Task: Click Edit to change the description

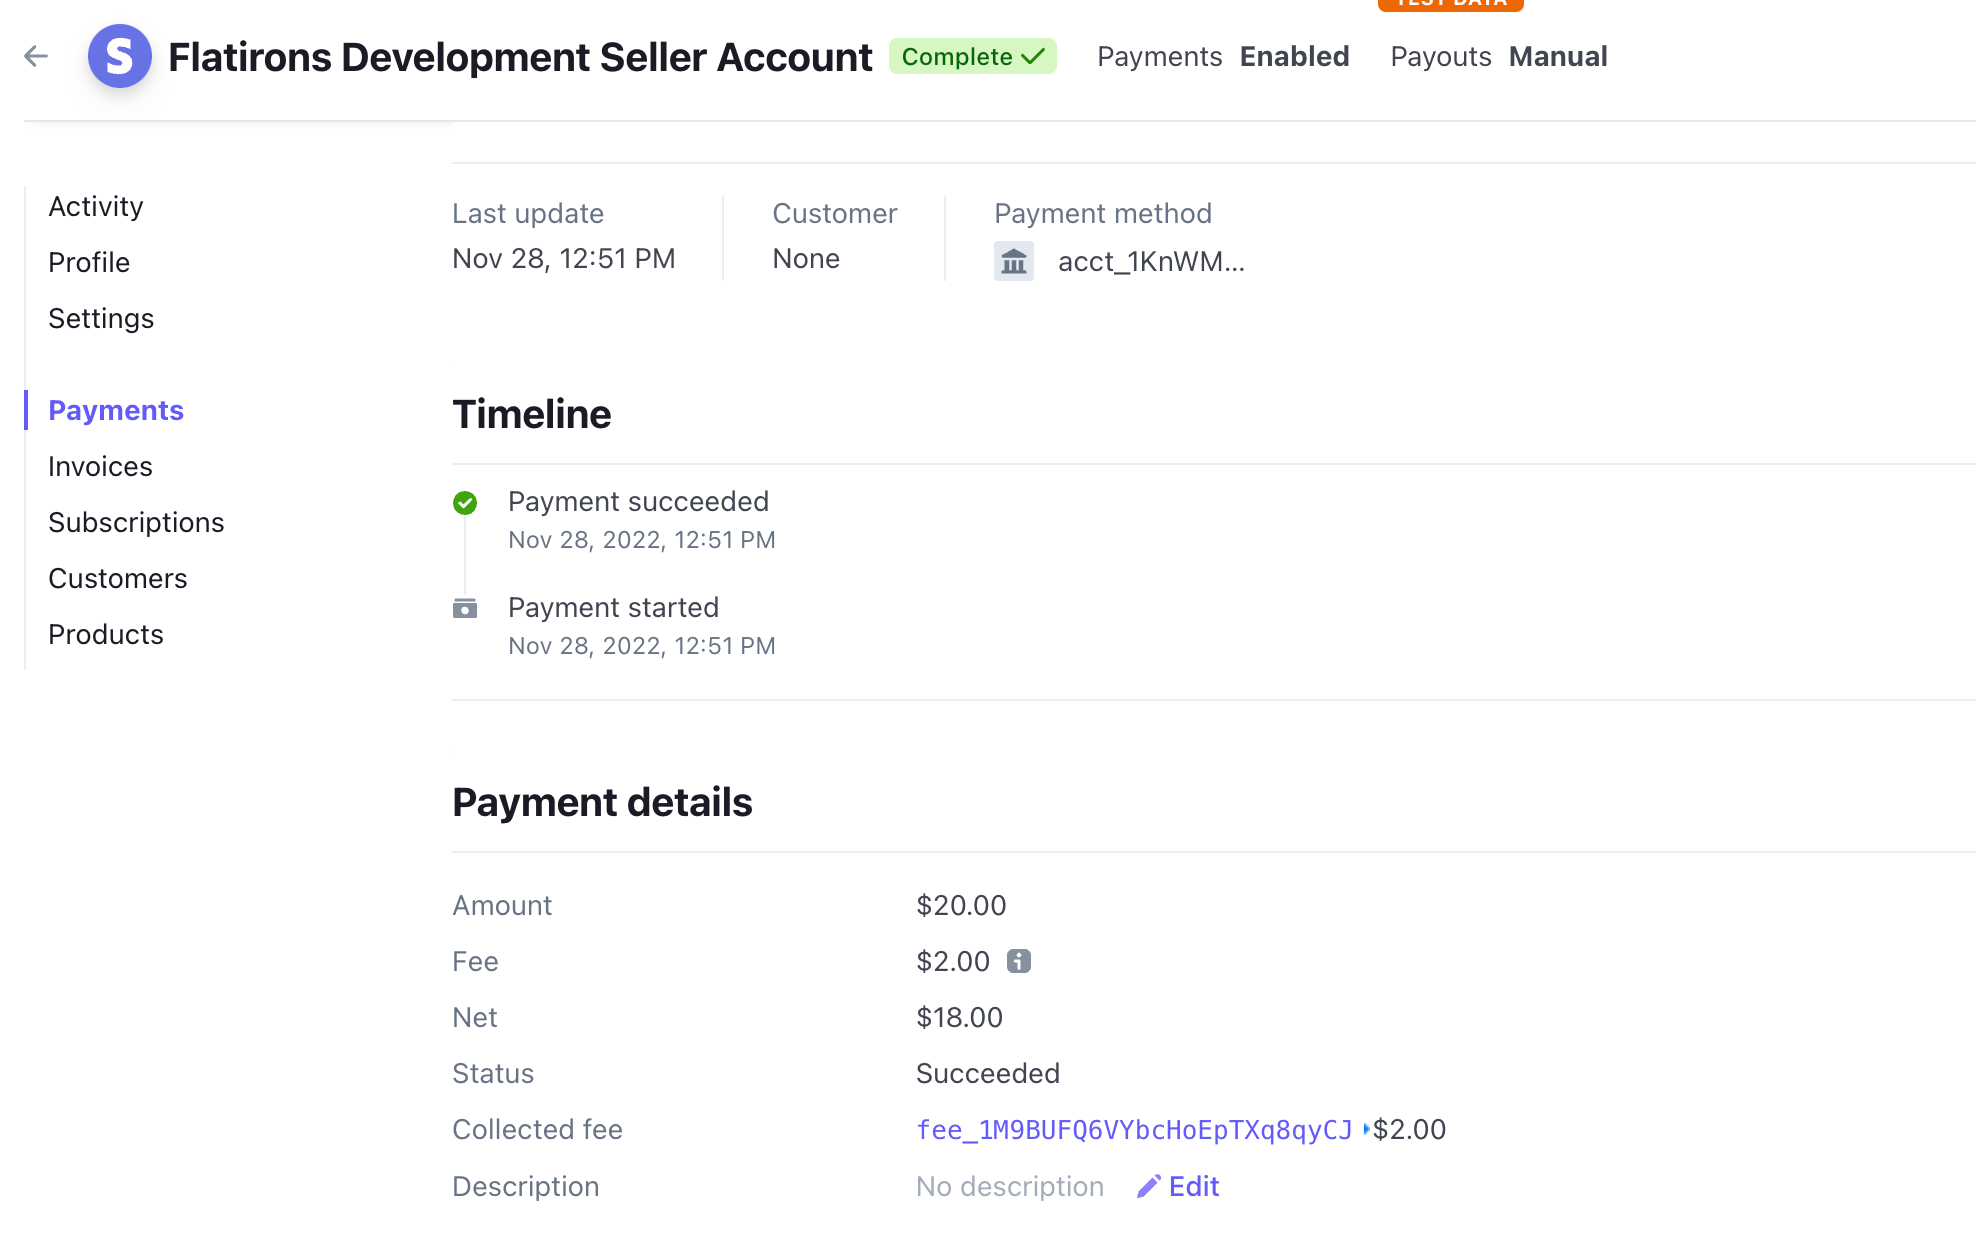Action: coord(1193,1186)
